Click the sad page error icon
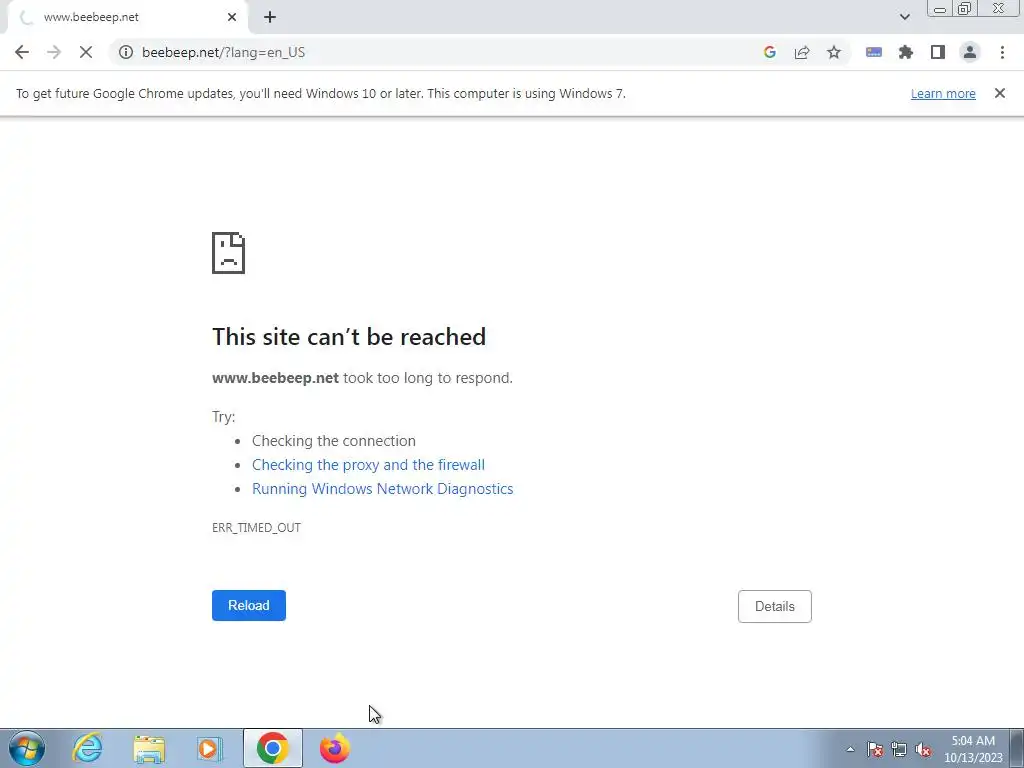1024x768 pixels. 229,253
